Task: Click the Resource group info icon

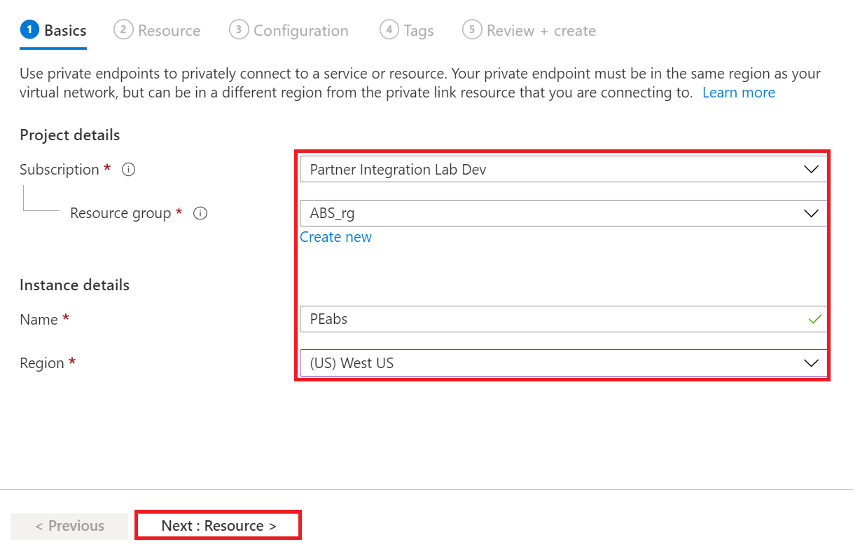Action: pos(200,213)
